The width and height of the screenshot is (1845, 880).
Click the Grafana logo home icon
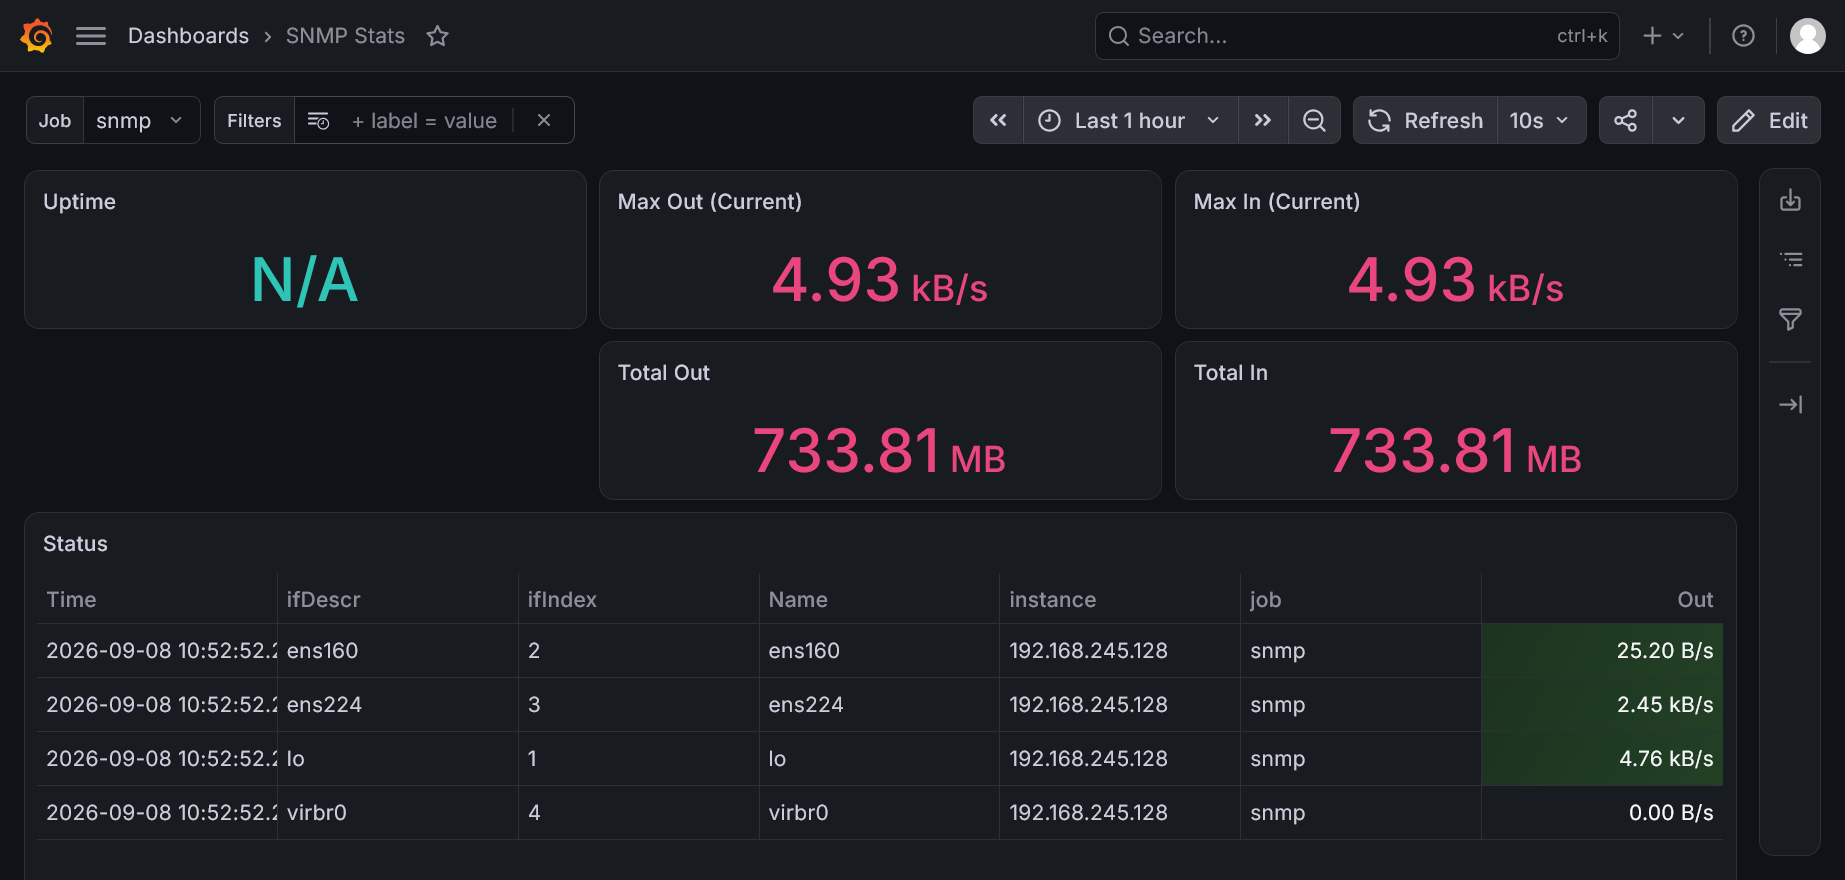[x=37, y=36]
